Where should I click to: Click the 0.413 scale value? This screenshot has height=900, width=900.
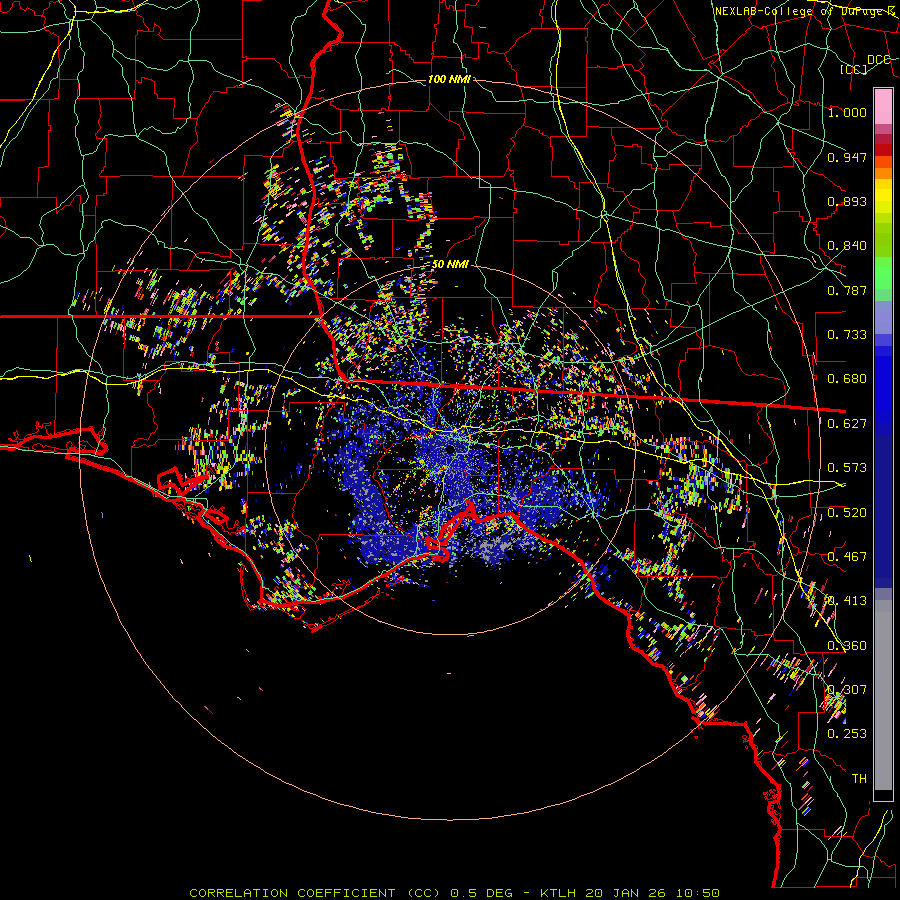point(847,601)
